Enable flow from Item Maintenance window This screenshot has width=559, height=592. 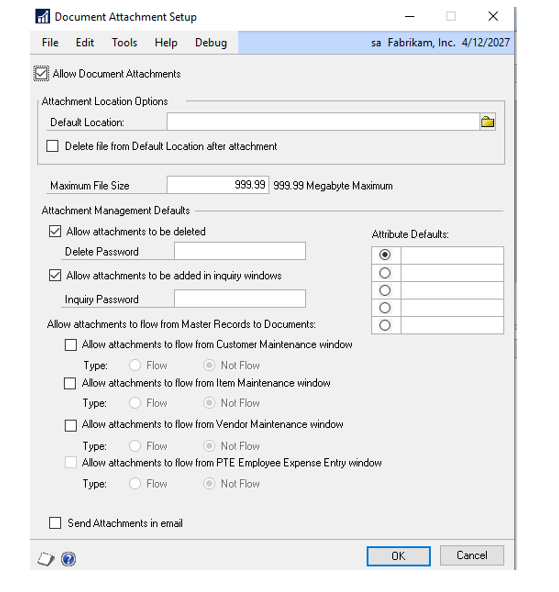[70, 383]
